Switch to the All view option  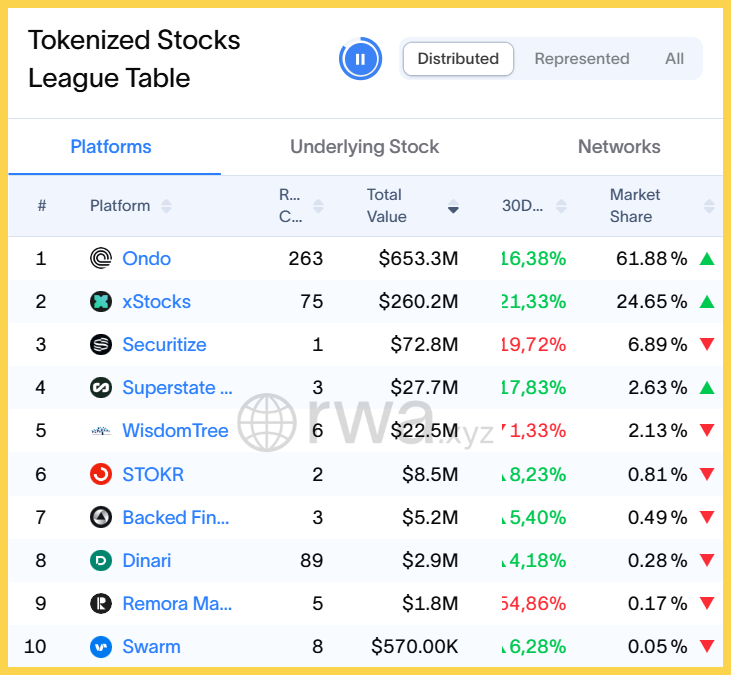[675, 59]
